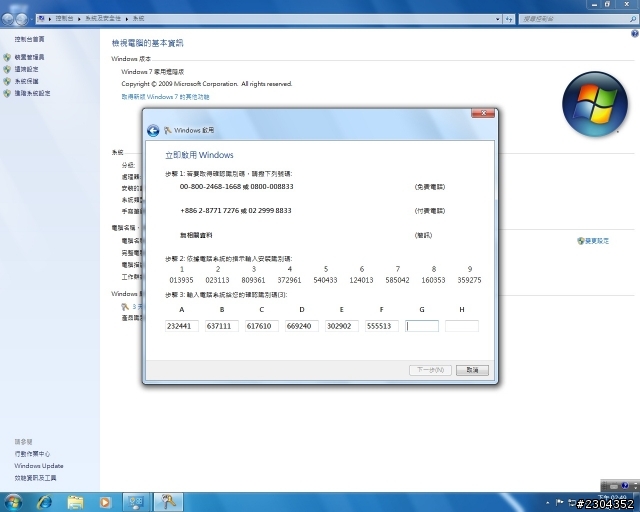Click the activation key icon in system page
Viewport: 640px width, 512px height.
pyautogui.click(x=125, y=306)
